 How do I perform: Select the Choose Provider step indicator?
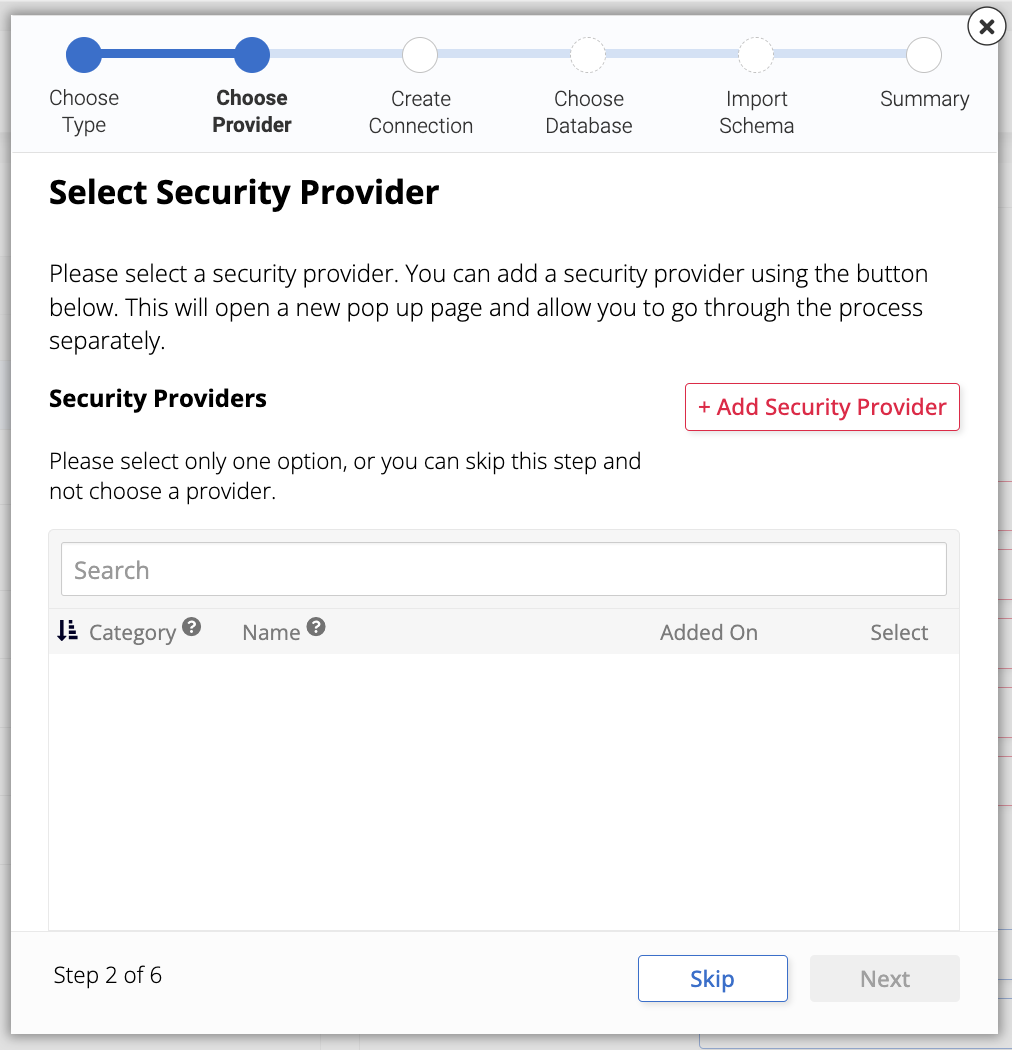click(251, 54)
